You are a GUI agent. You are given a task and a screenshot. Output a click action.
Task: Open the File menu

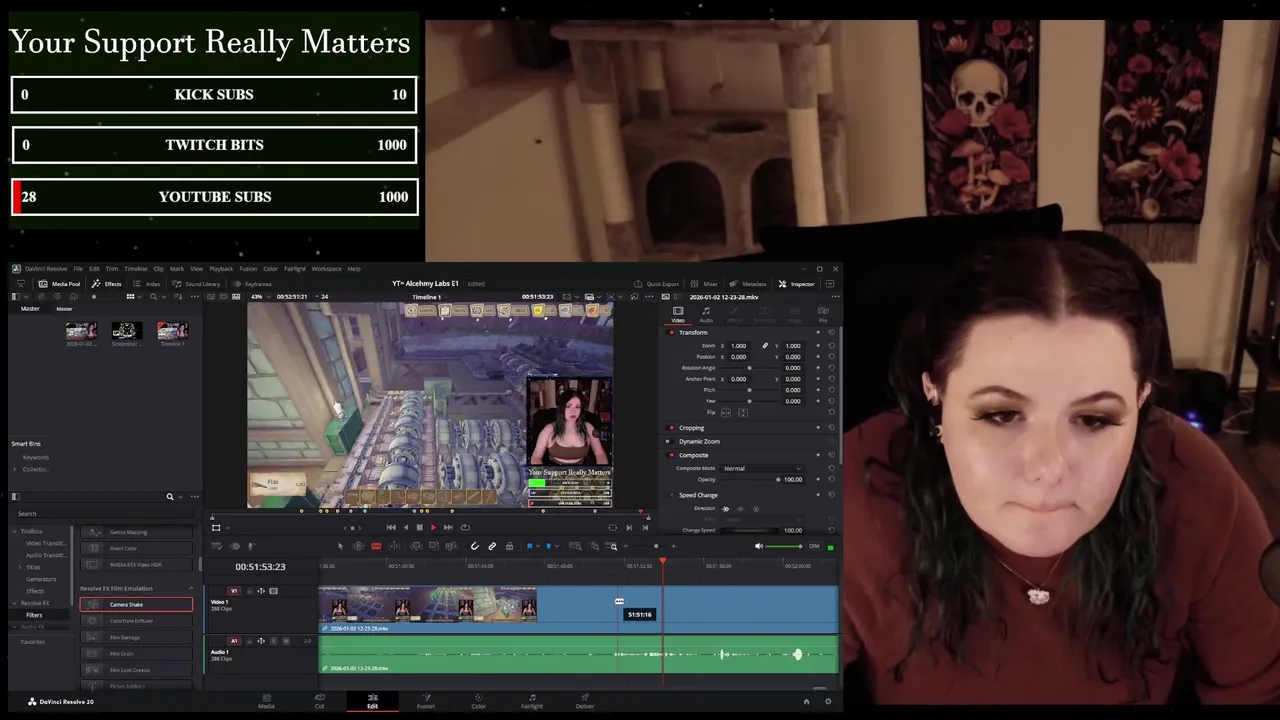pos(78,269)
